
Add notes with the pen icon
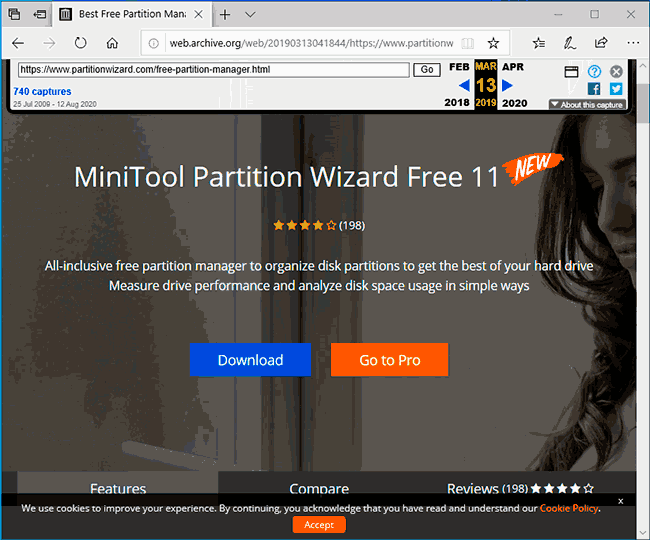tap(570, 43)
